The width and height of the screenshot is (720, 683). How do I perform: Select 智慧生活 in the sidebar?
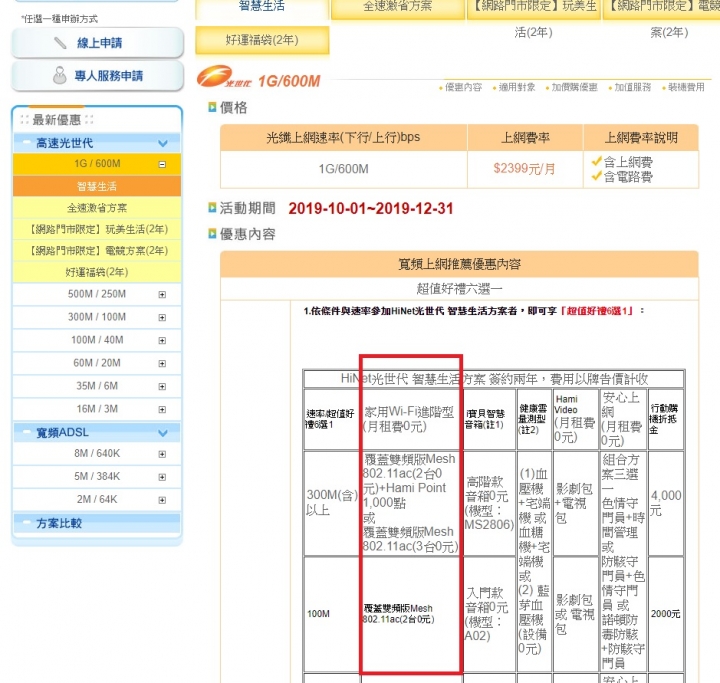[97, 186]
